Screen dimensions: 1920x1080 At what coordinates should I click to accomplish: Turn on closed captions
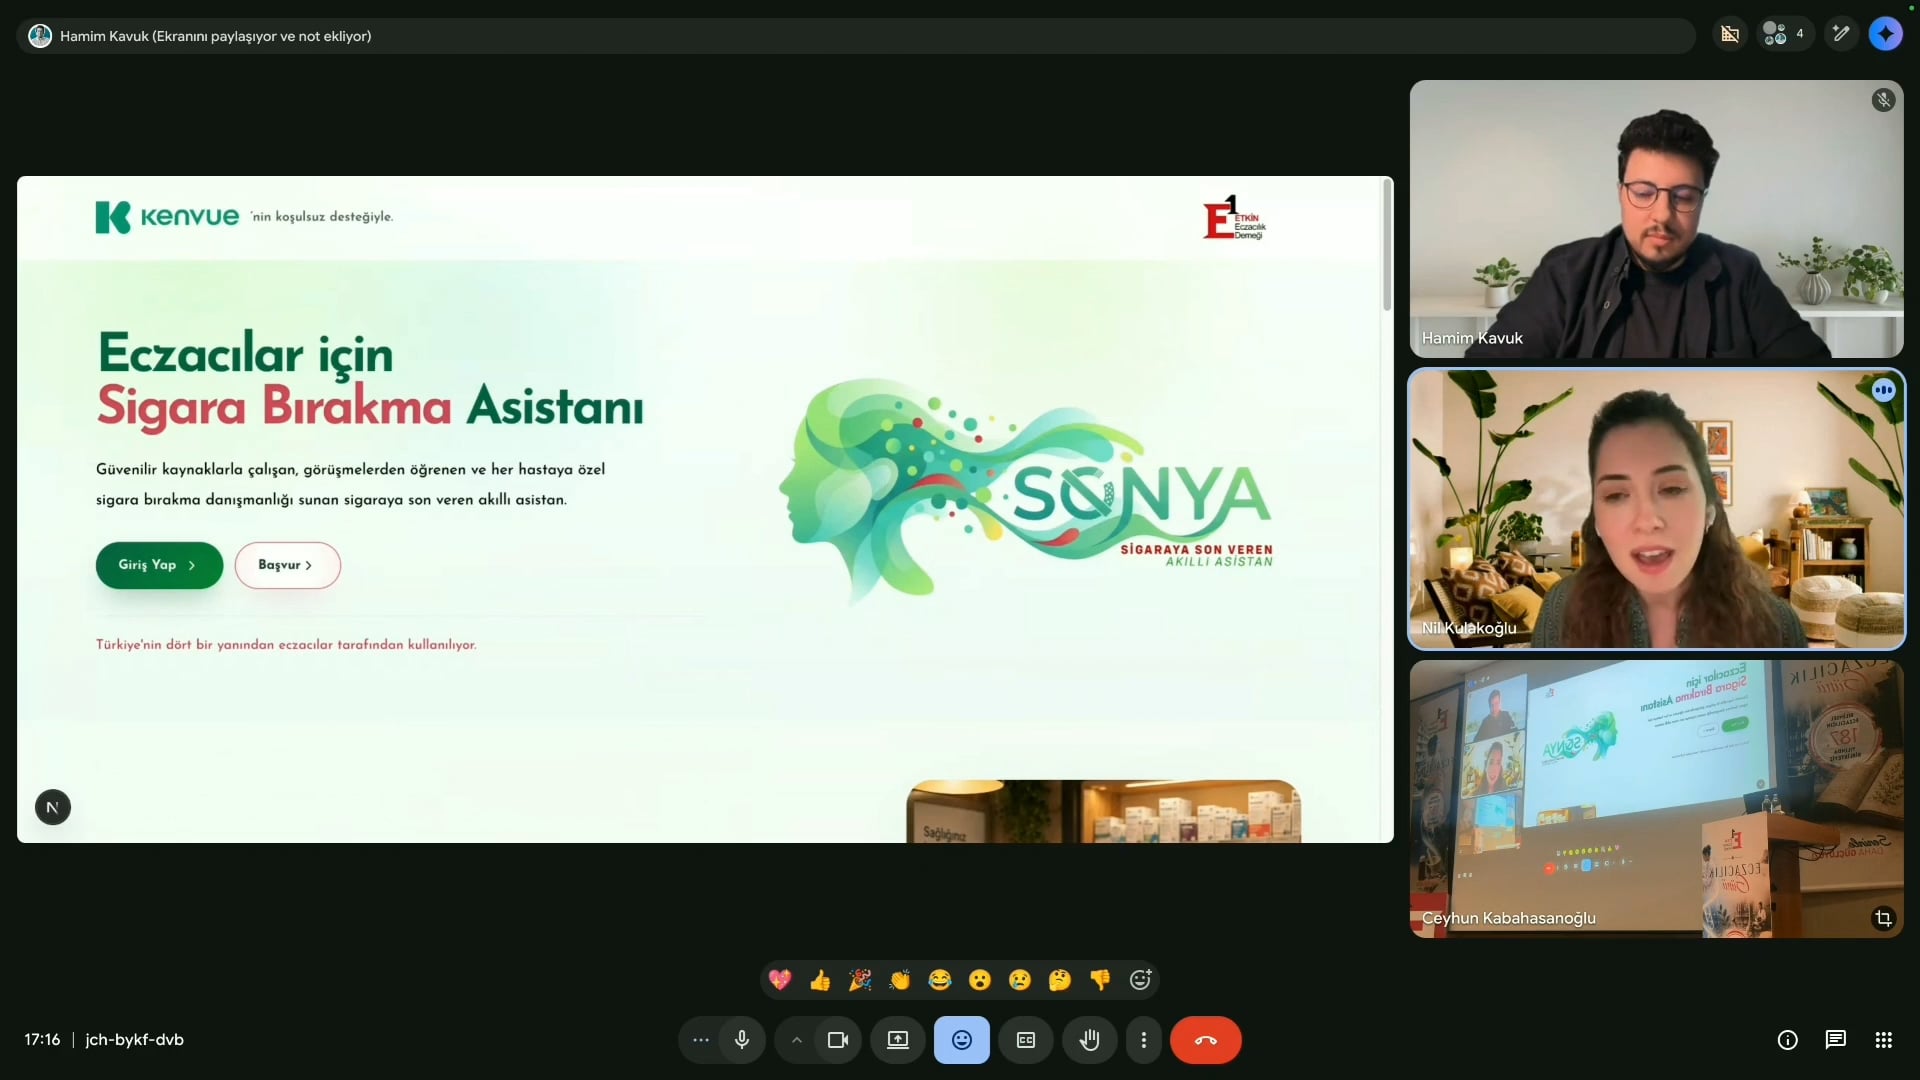point(1026,1040)
